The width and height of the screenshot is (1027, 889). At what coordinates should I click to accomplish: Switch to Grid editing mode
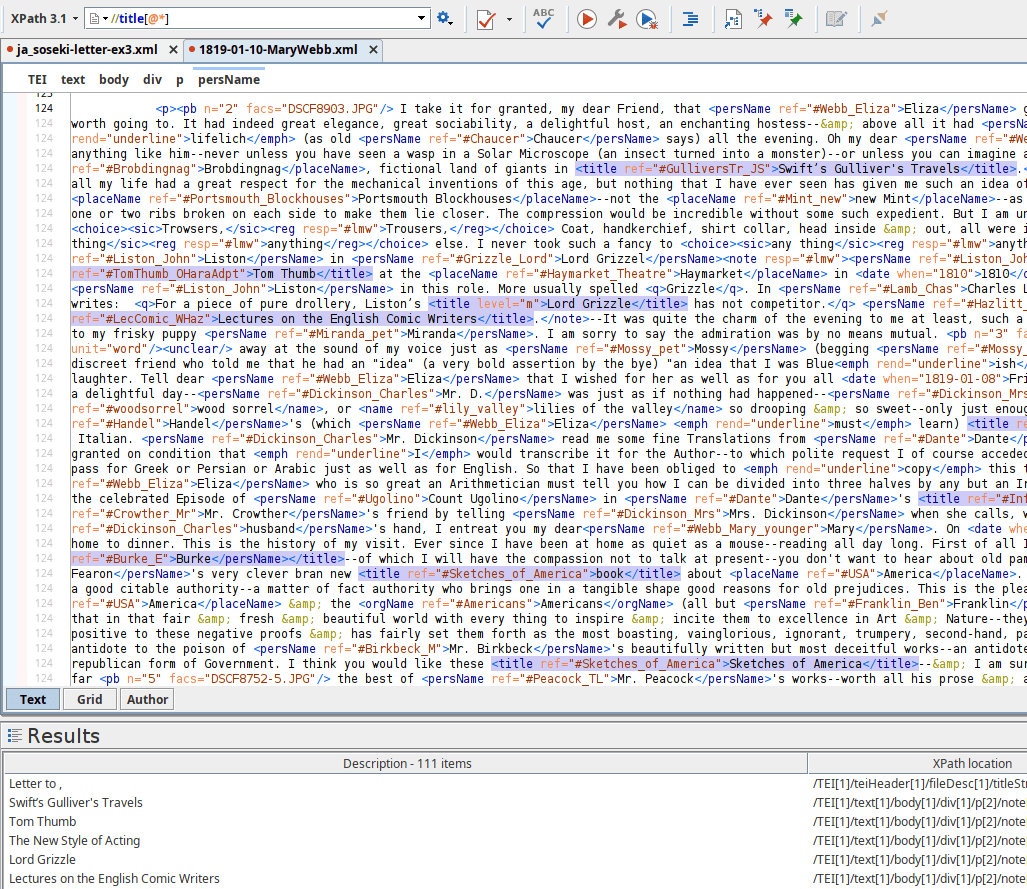click(90, 699)
